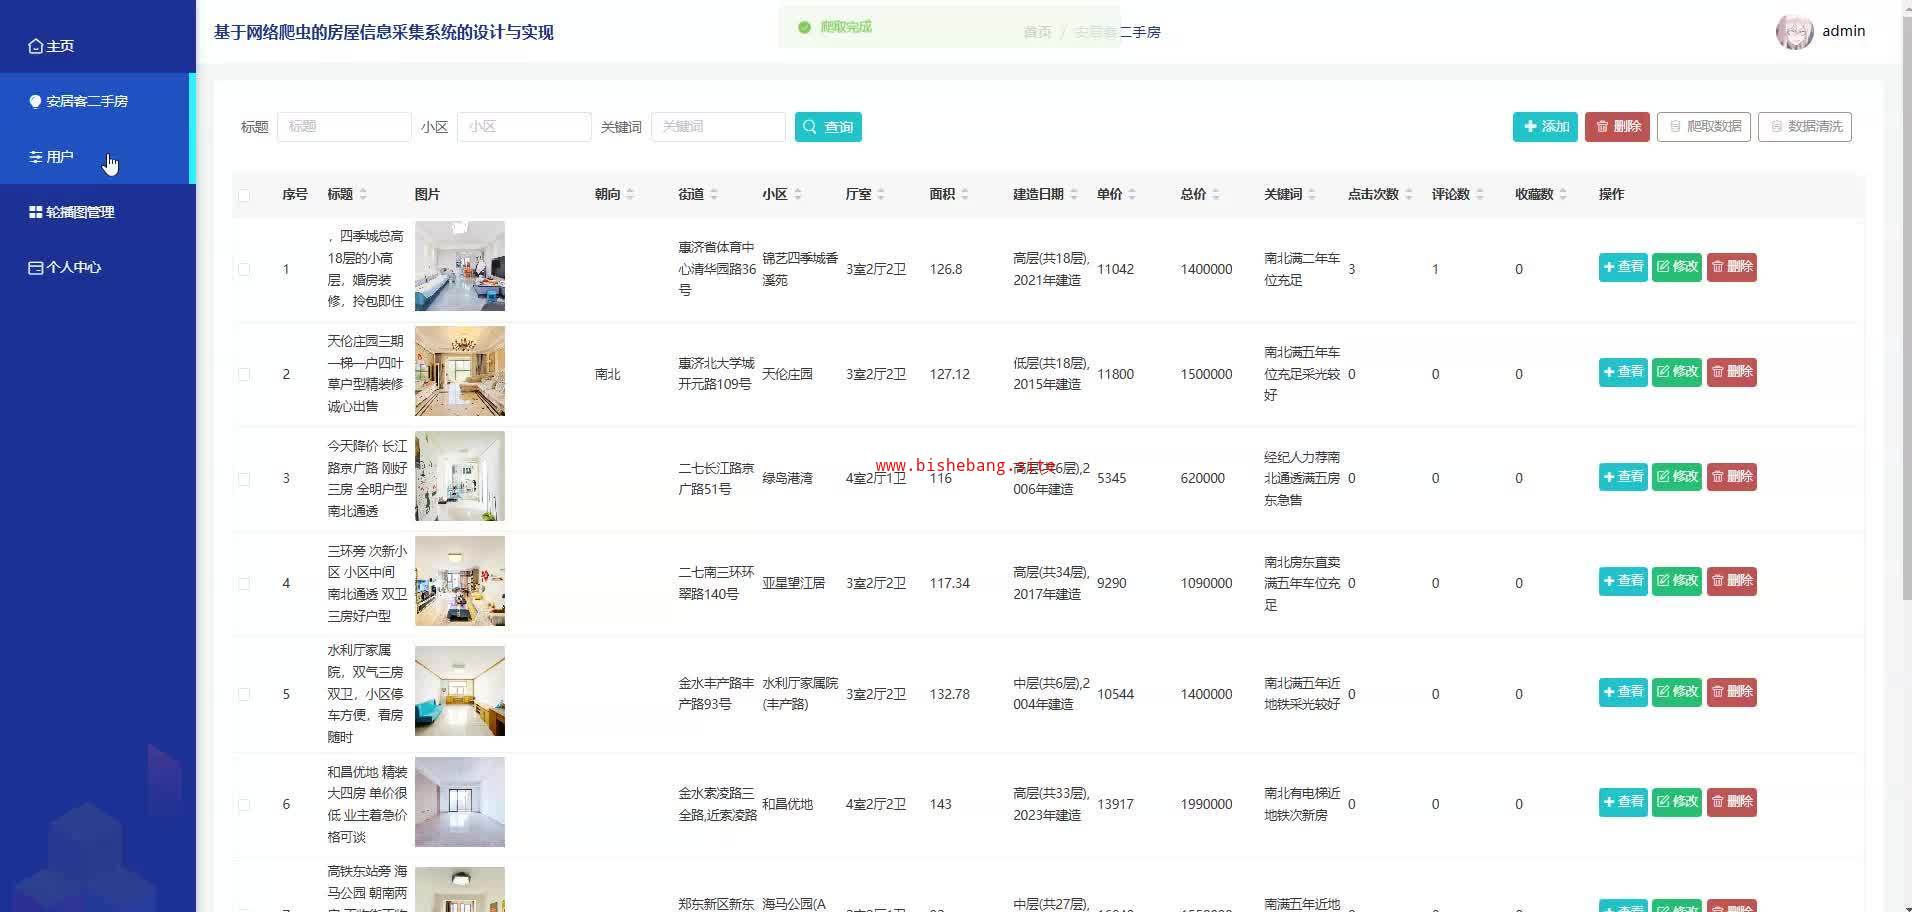Click the home icon in sidebar
The width and height of the screenshot is (1912, 912).
36,46
